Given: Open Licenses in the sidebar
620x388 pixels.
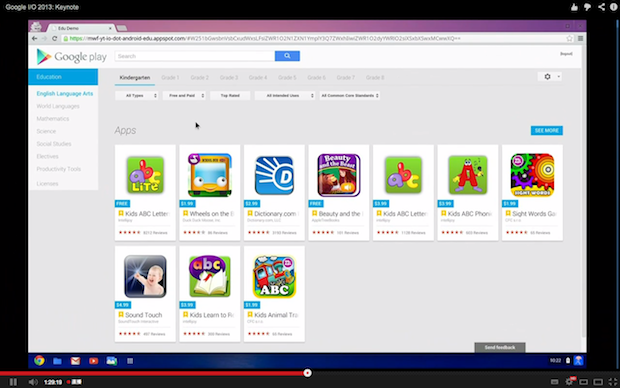Looking at the screenshot, I should 47,184.
